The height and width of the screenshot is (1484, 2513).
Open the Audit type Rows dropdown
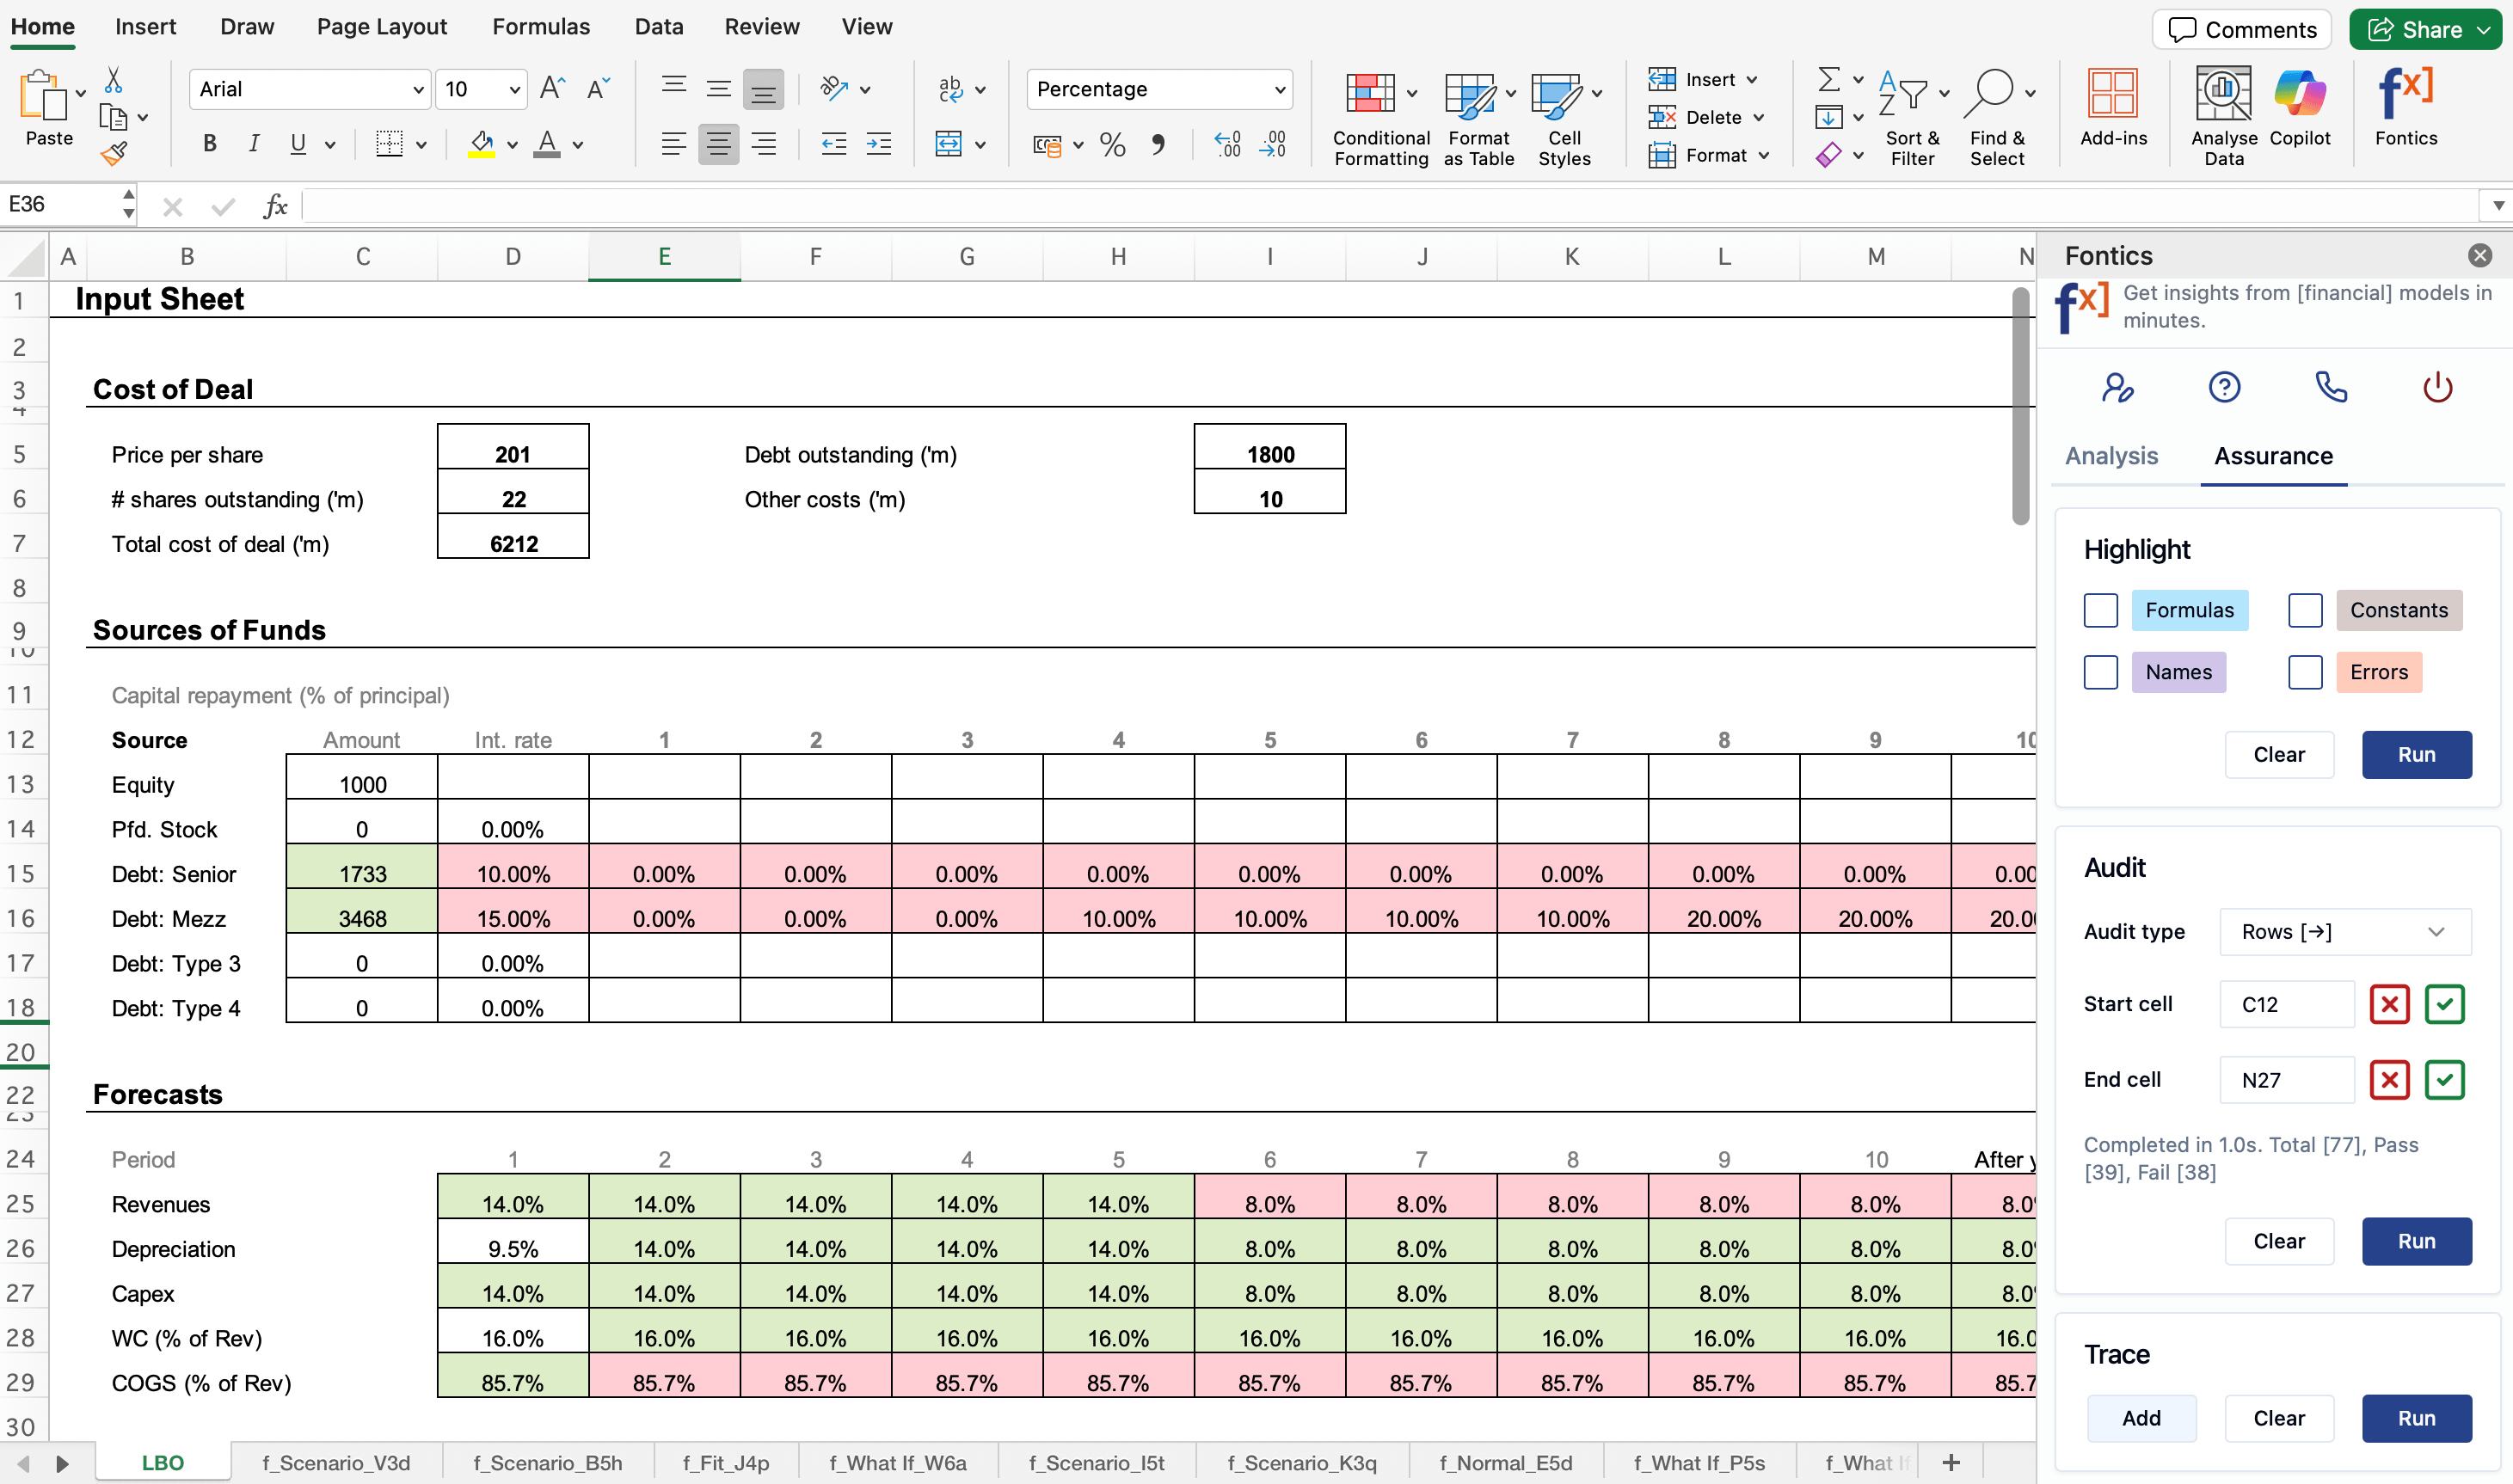pyautogui.click(x=2344, y=932)
